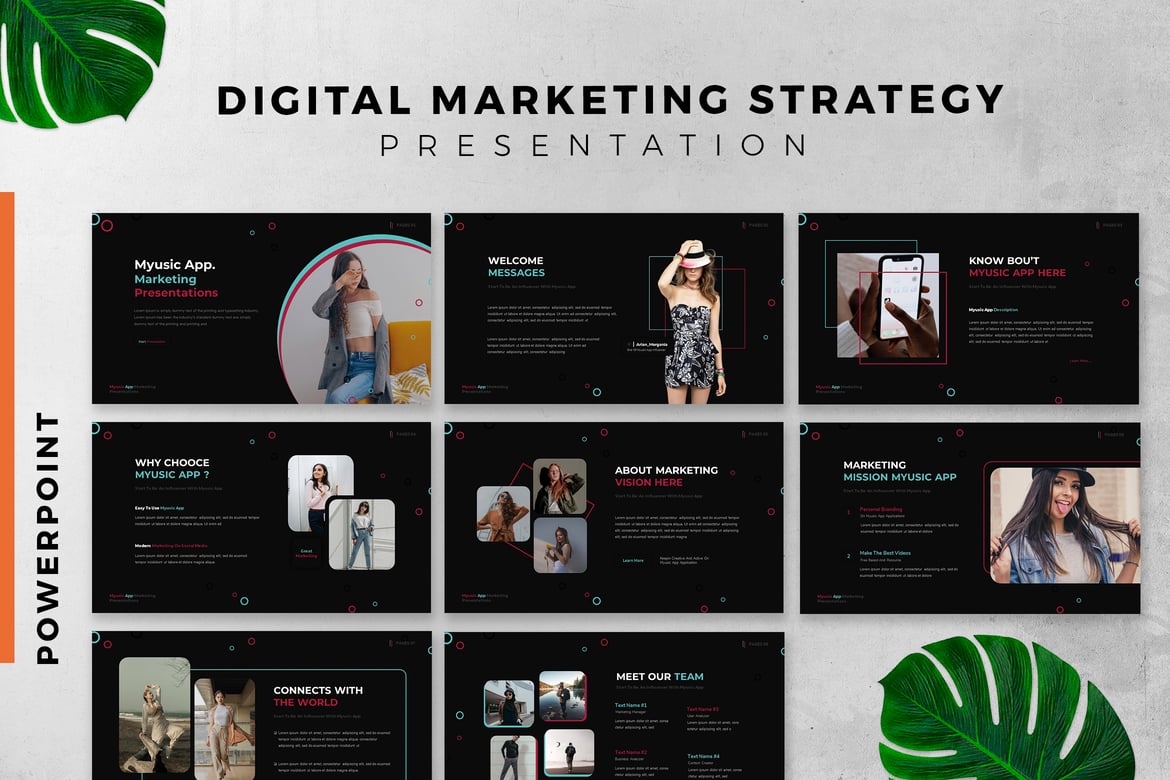Image resolution: width=1170 pixels, height=780 pixels.
Task: Select the team photo of man by lake
Action: [563, 696]
